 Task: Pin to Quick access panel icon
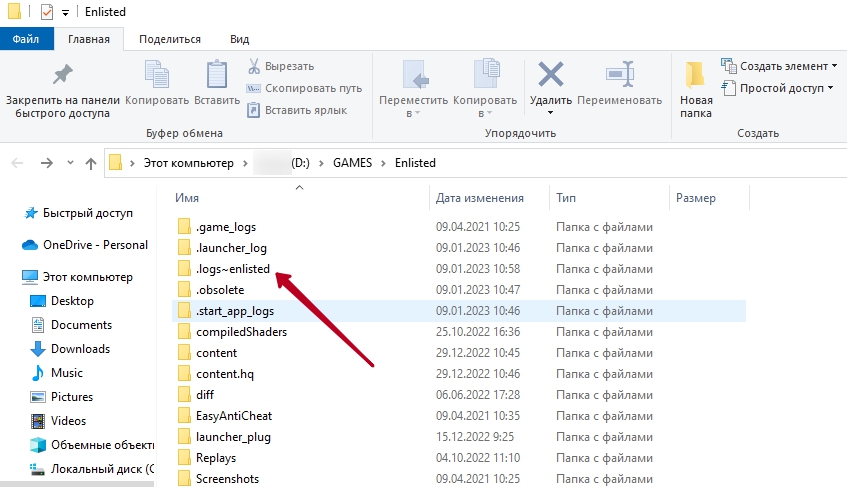pos(63,75)
